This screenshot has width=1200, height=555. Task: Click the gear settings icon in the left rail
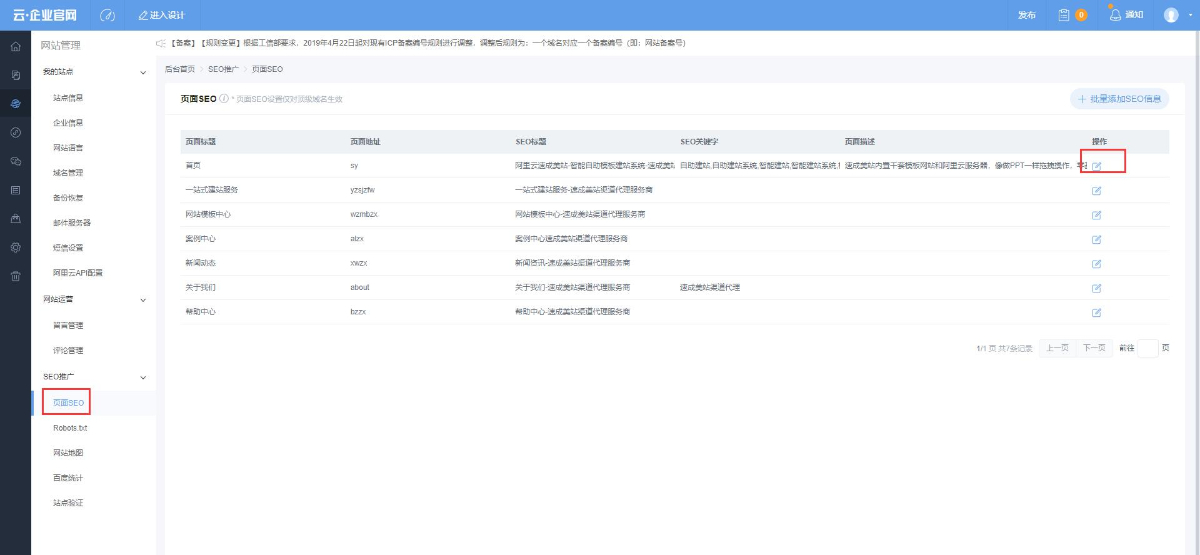point(15,247)
